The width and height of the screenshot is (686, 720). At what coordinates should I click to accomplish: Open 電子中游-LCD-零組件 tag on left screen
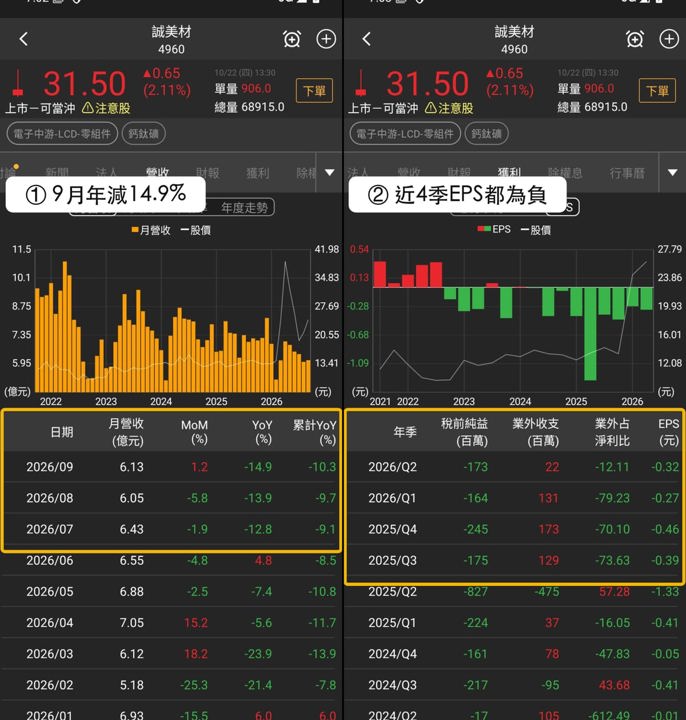click(x=62, y=134)
